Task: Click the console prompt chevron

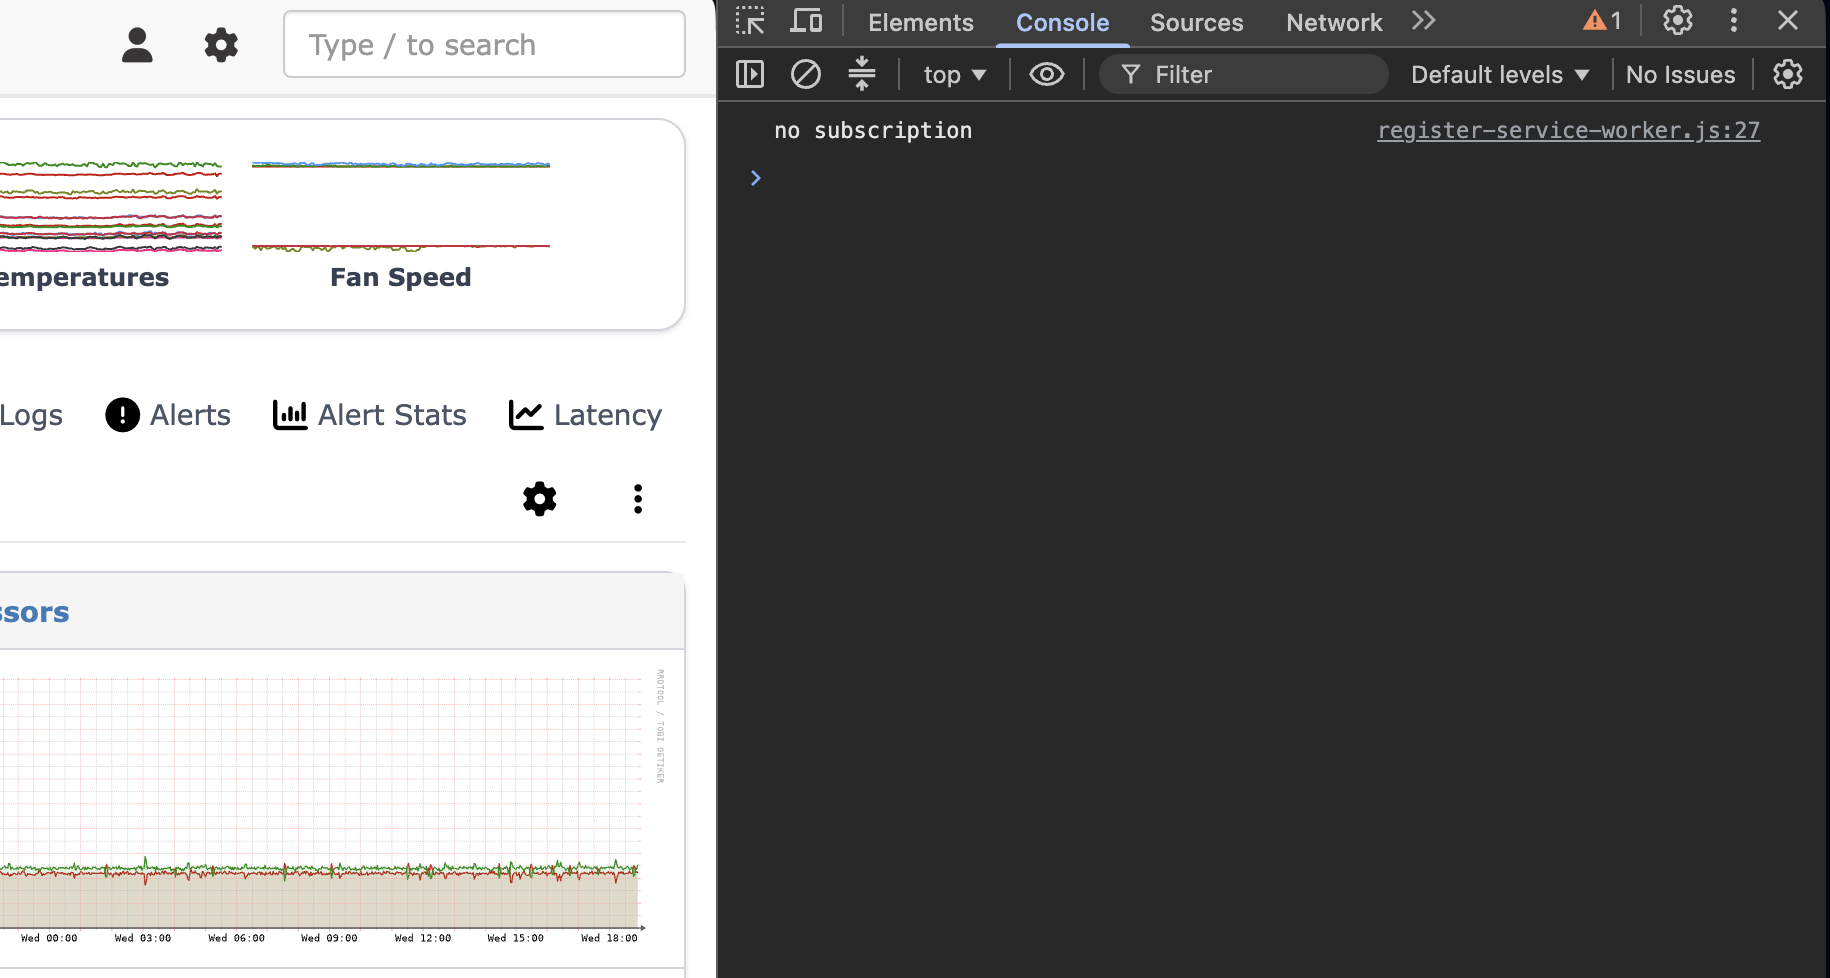Action: tap(756, 178)
